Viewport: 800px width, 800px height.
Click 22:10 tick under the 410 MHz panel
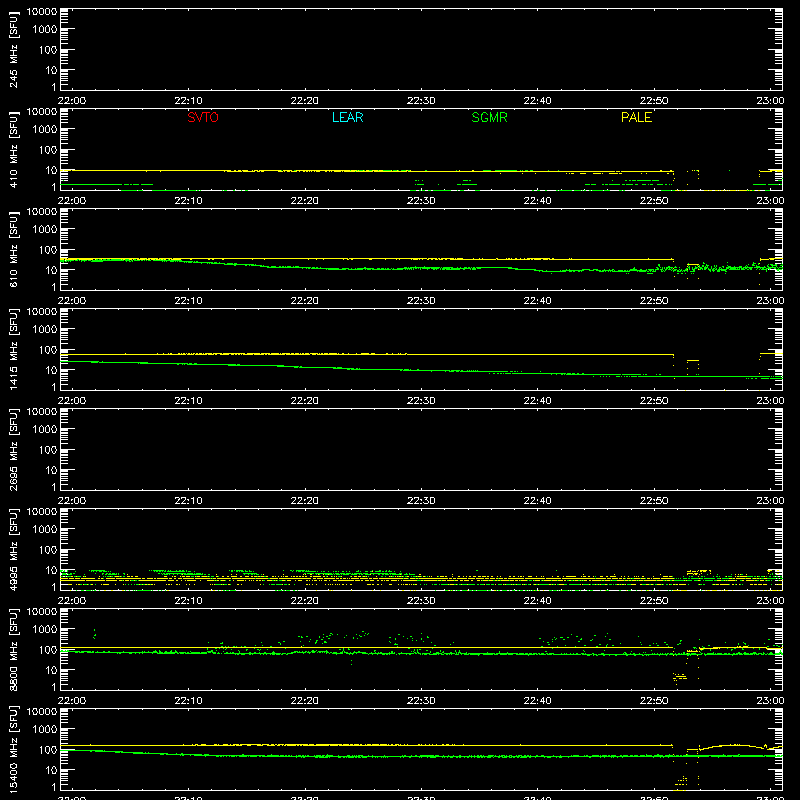click(188, 201)
